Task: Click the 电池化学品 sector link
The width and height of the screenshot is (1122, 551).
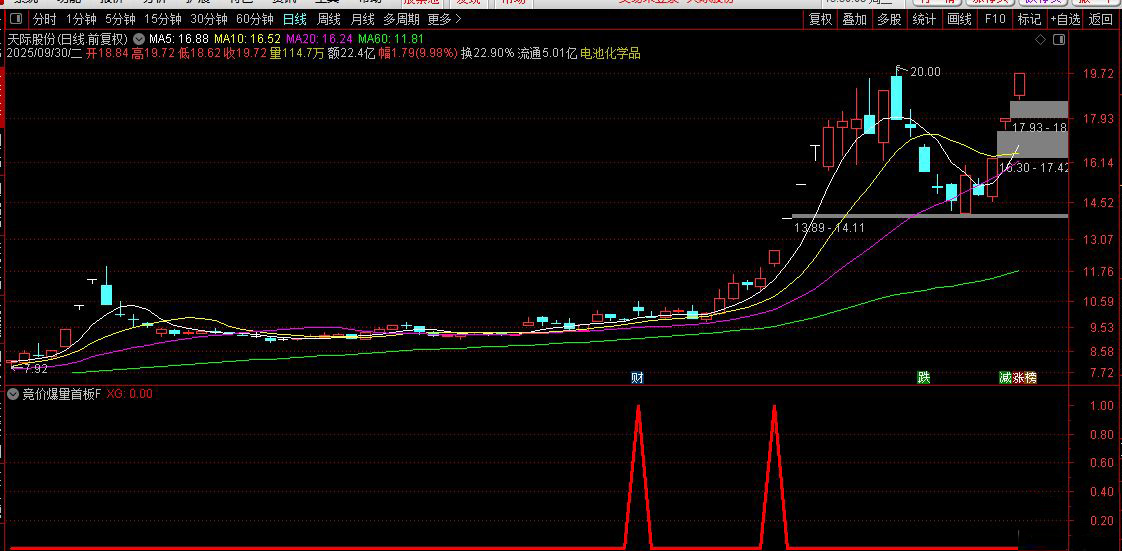Action: (x=610, y=53)
